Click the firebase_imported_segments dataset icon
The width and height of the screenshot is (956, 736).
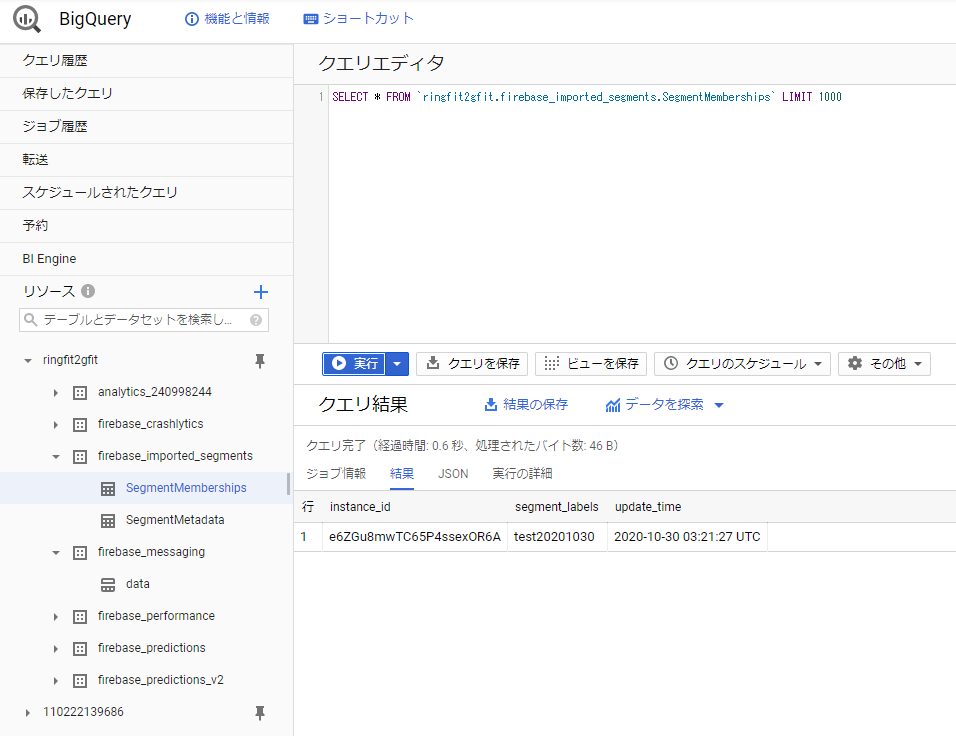[x=80, y=456]
